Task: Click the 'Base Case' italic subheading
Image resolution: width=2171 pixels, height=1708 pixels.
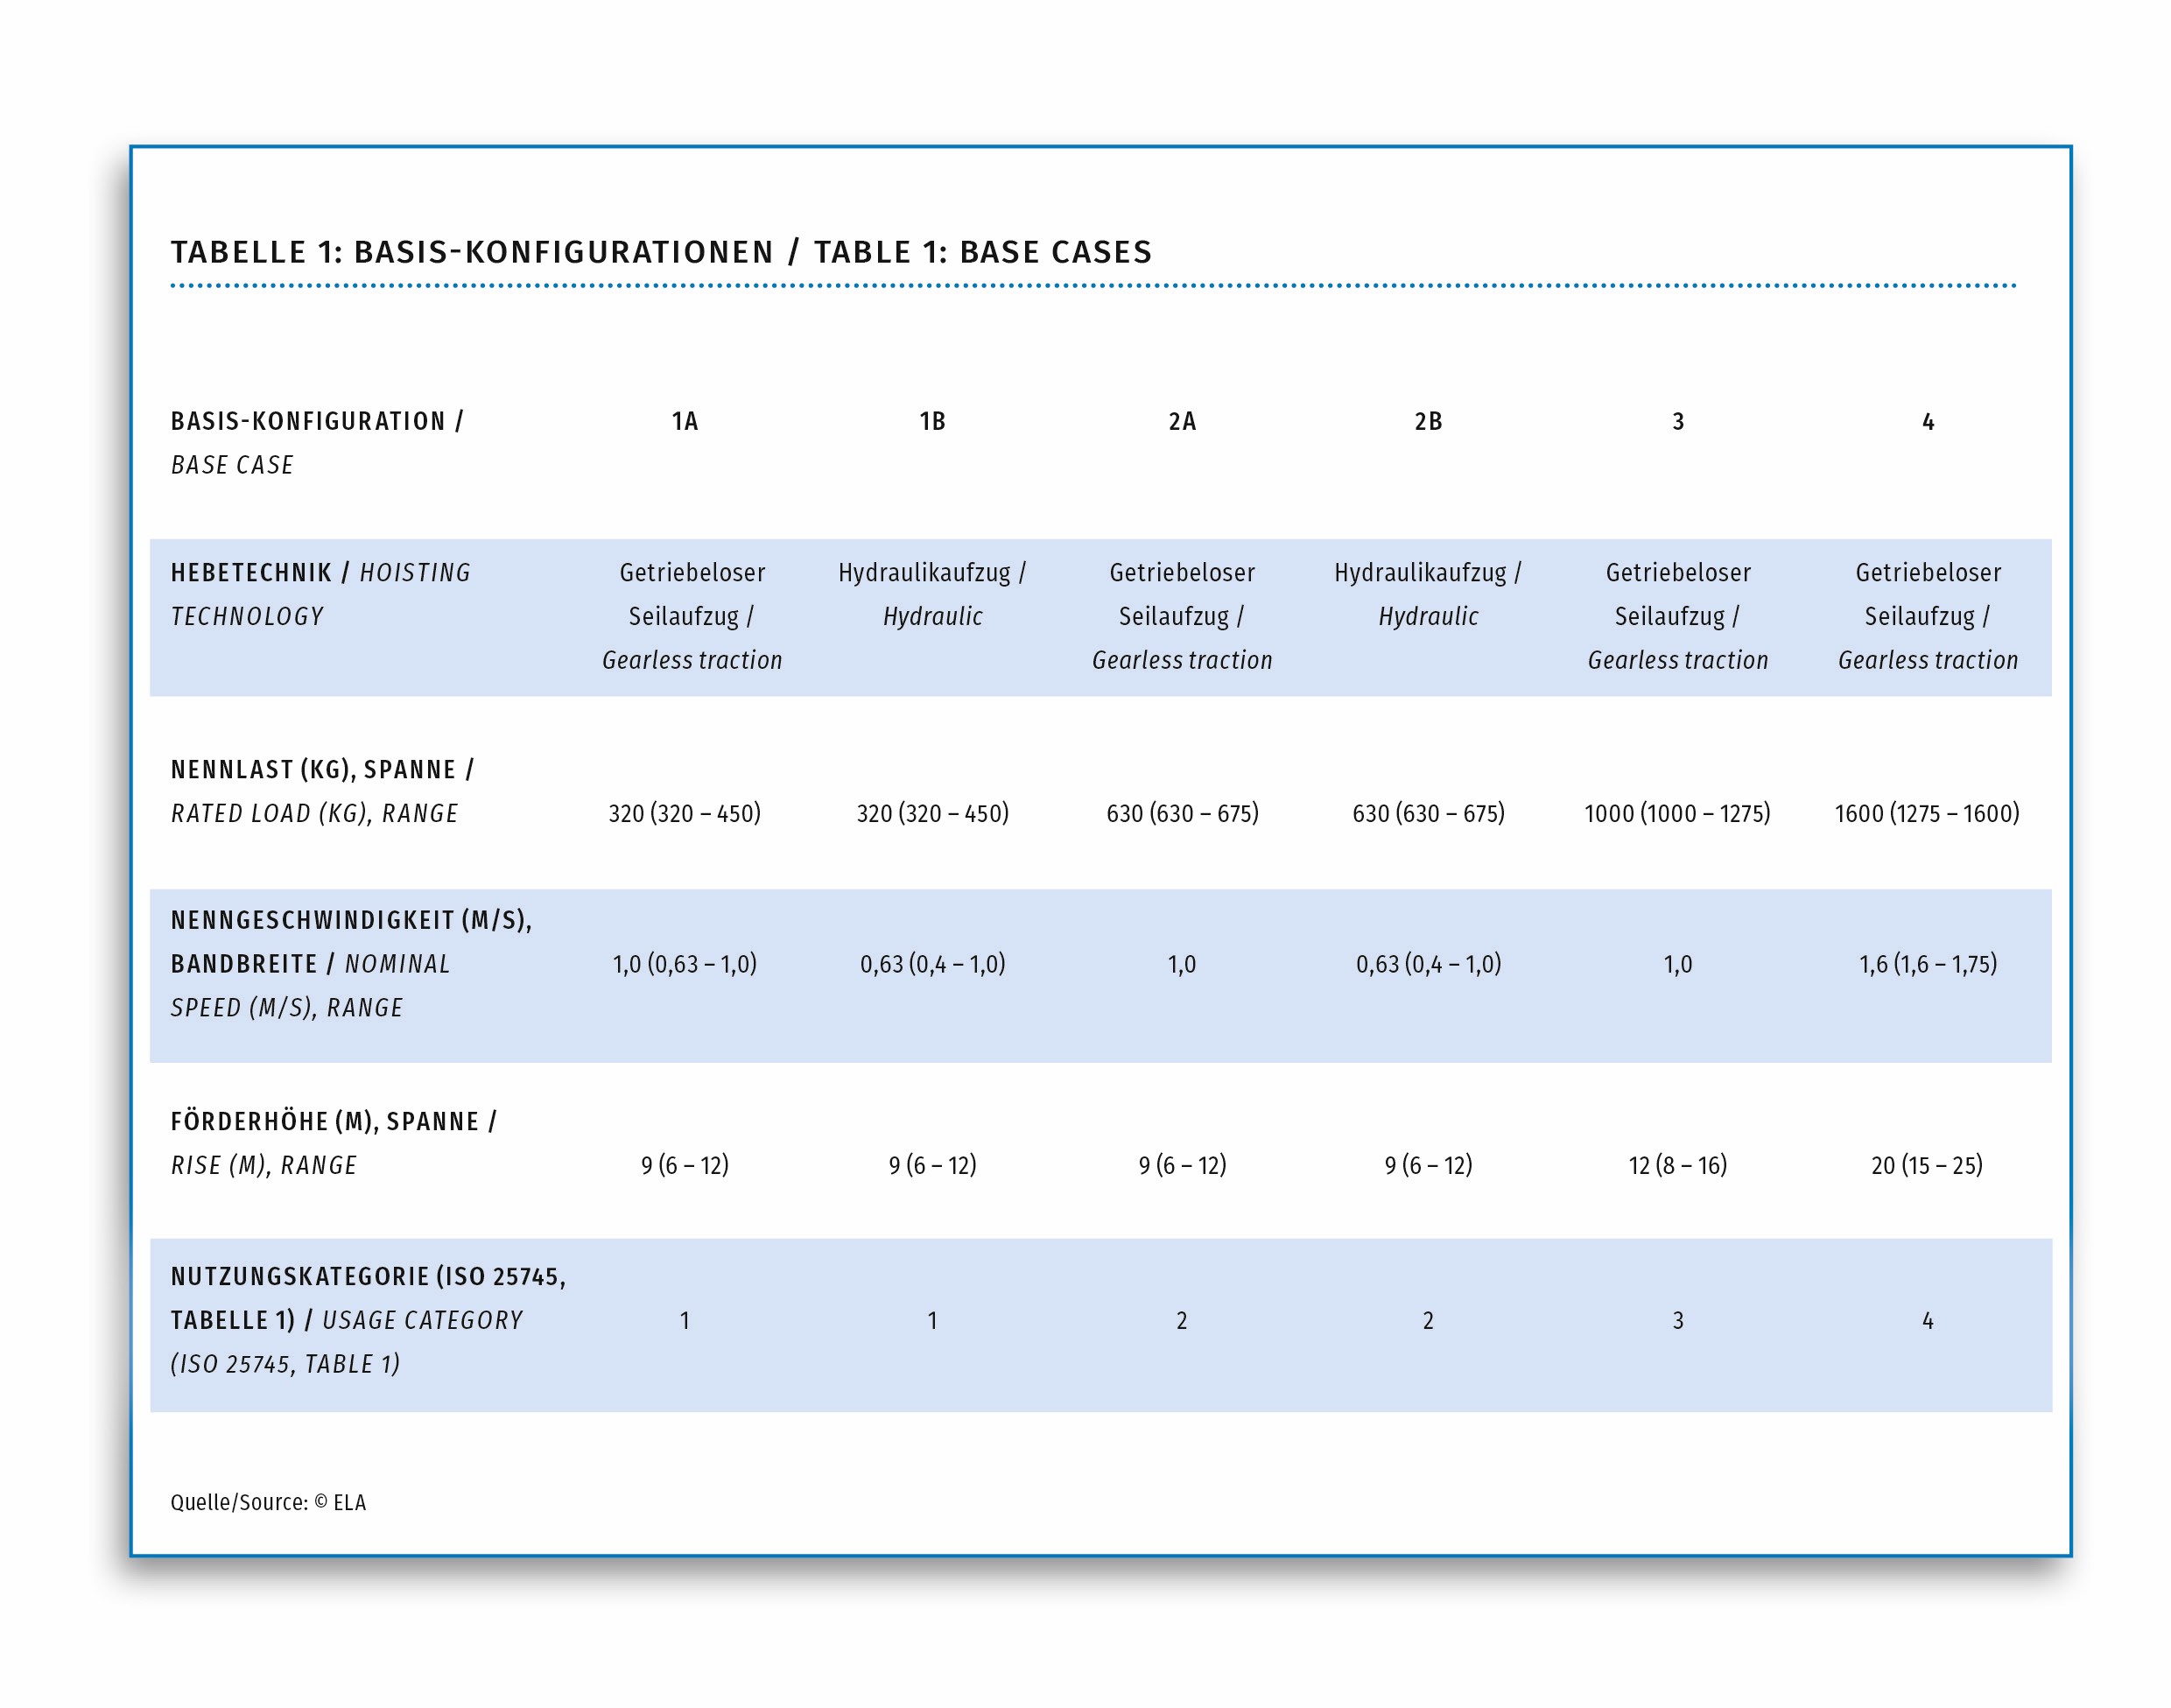Action: point(232,465)
